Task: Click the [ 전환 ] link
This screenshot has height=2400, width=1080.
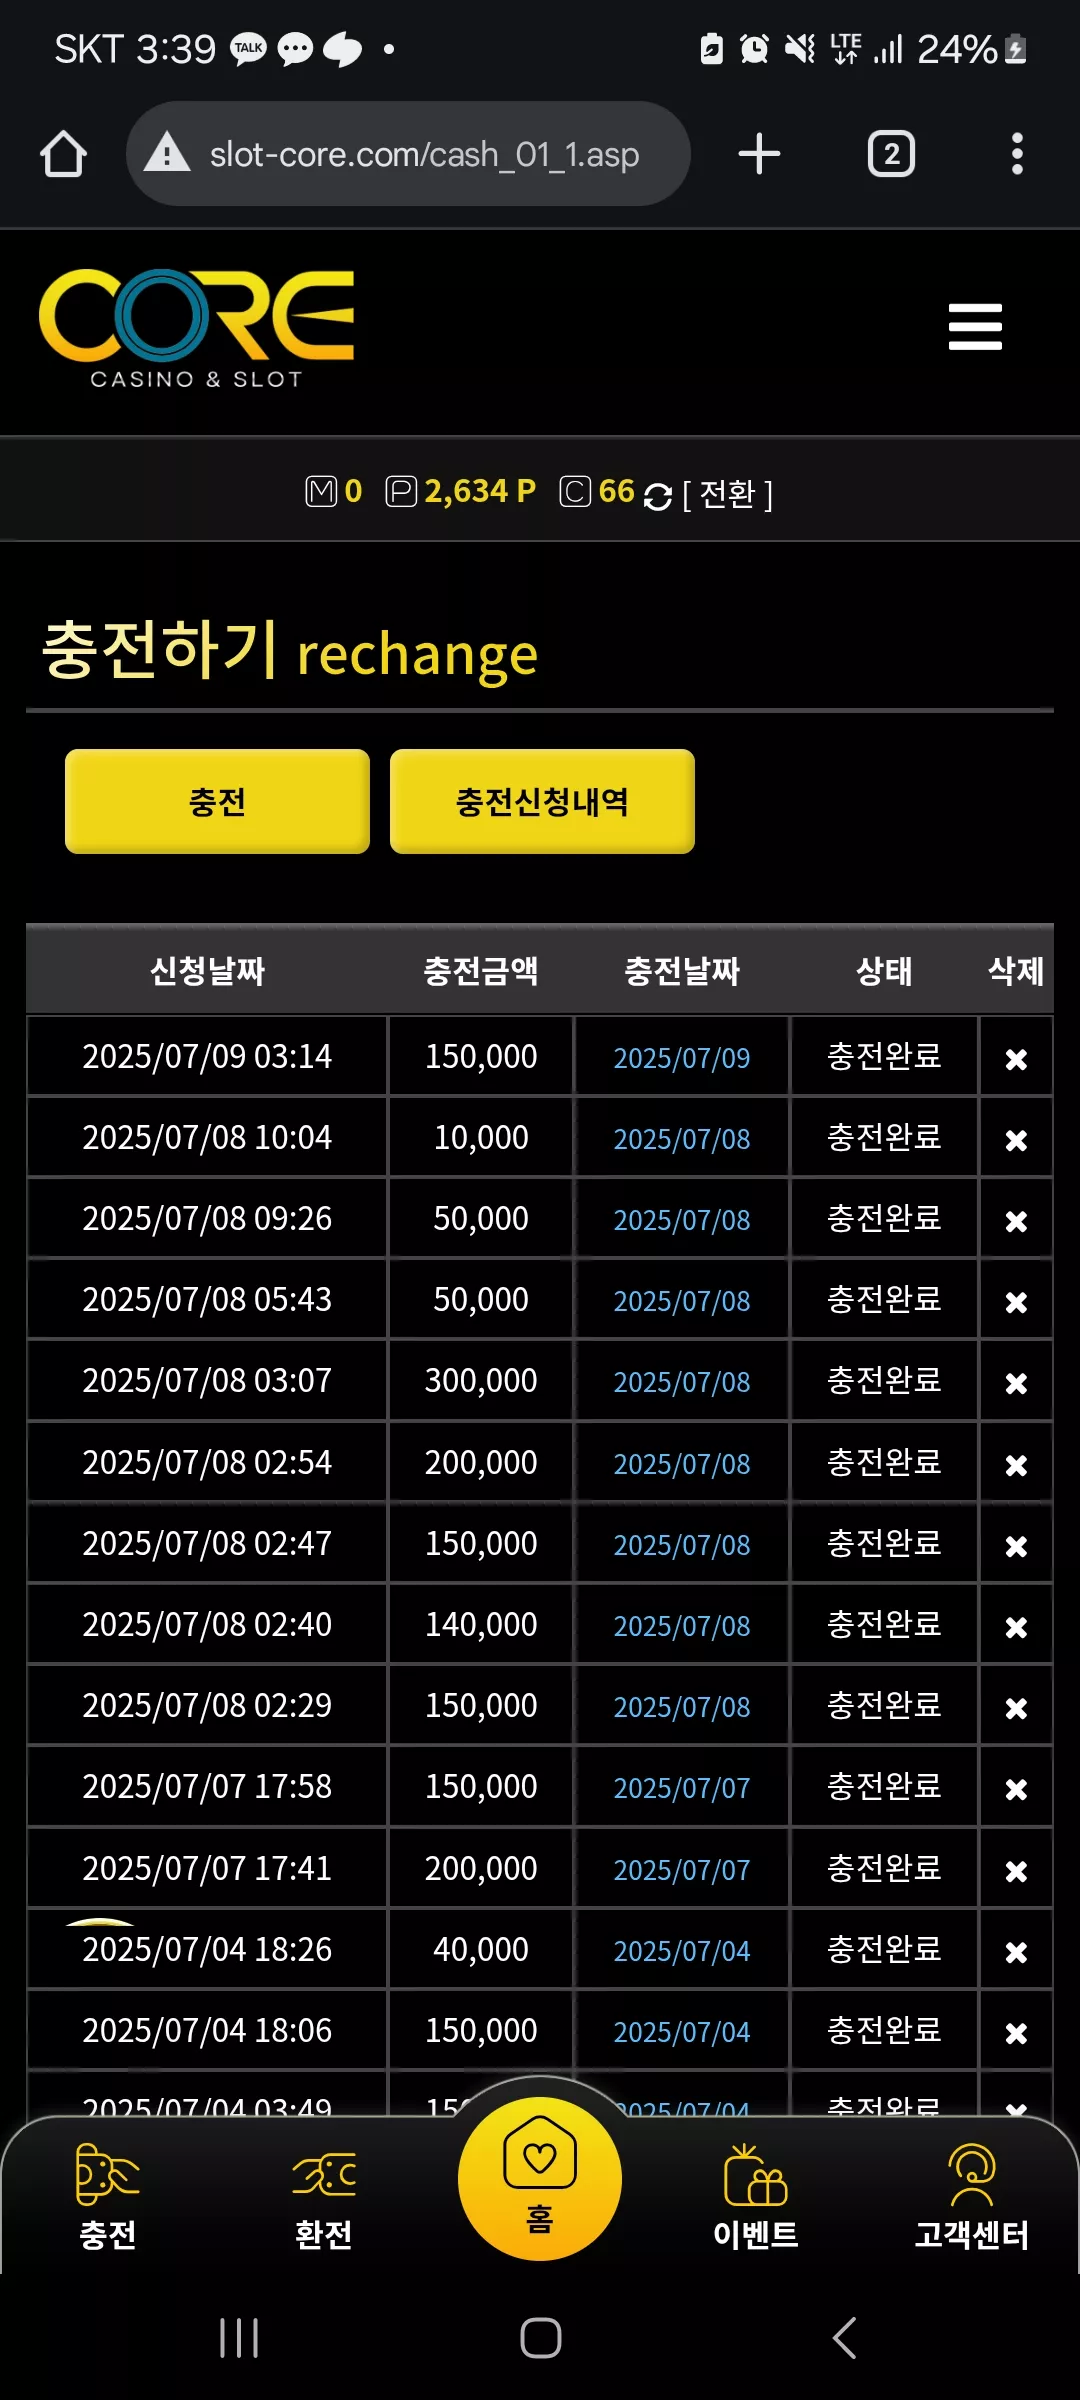Action: [727, 494]
